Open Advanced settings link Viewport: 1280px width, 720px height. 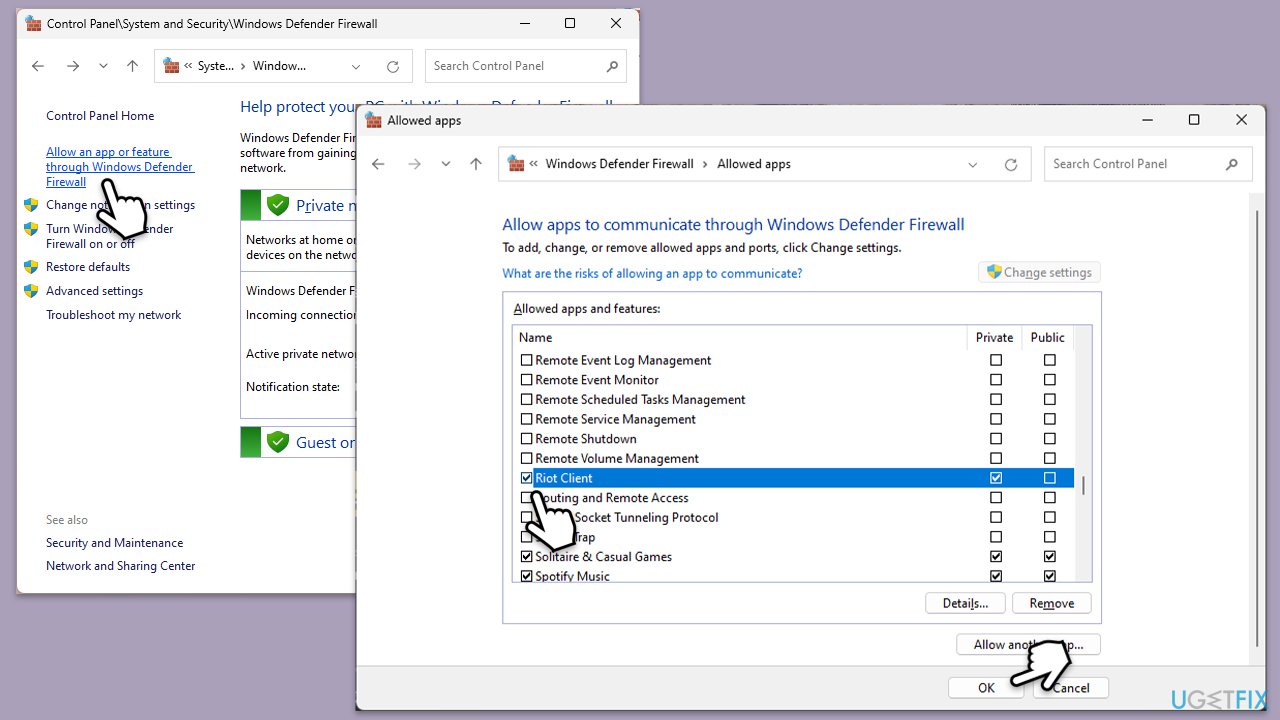(94, 291)
